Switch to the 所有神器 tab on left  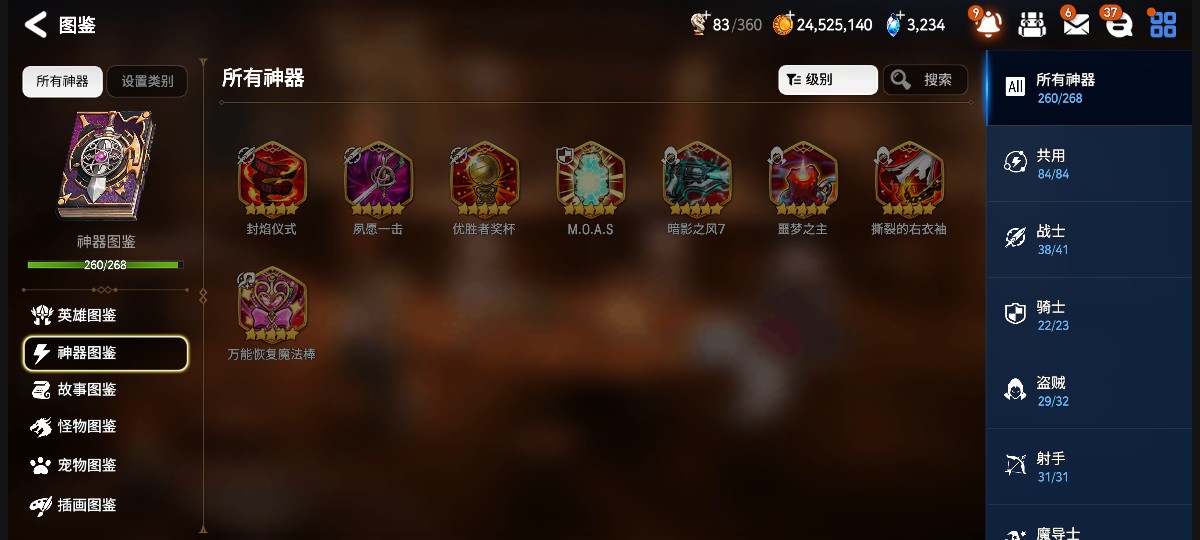pyautogui.click(x=62, y=82)
